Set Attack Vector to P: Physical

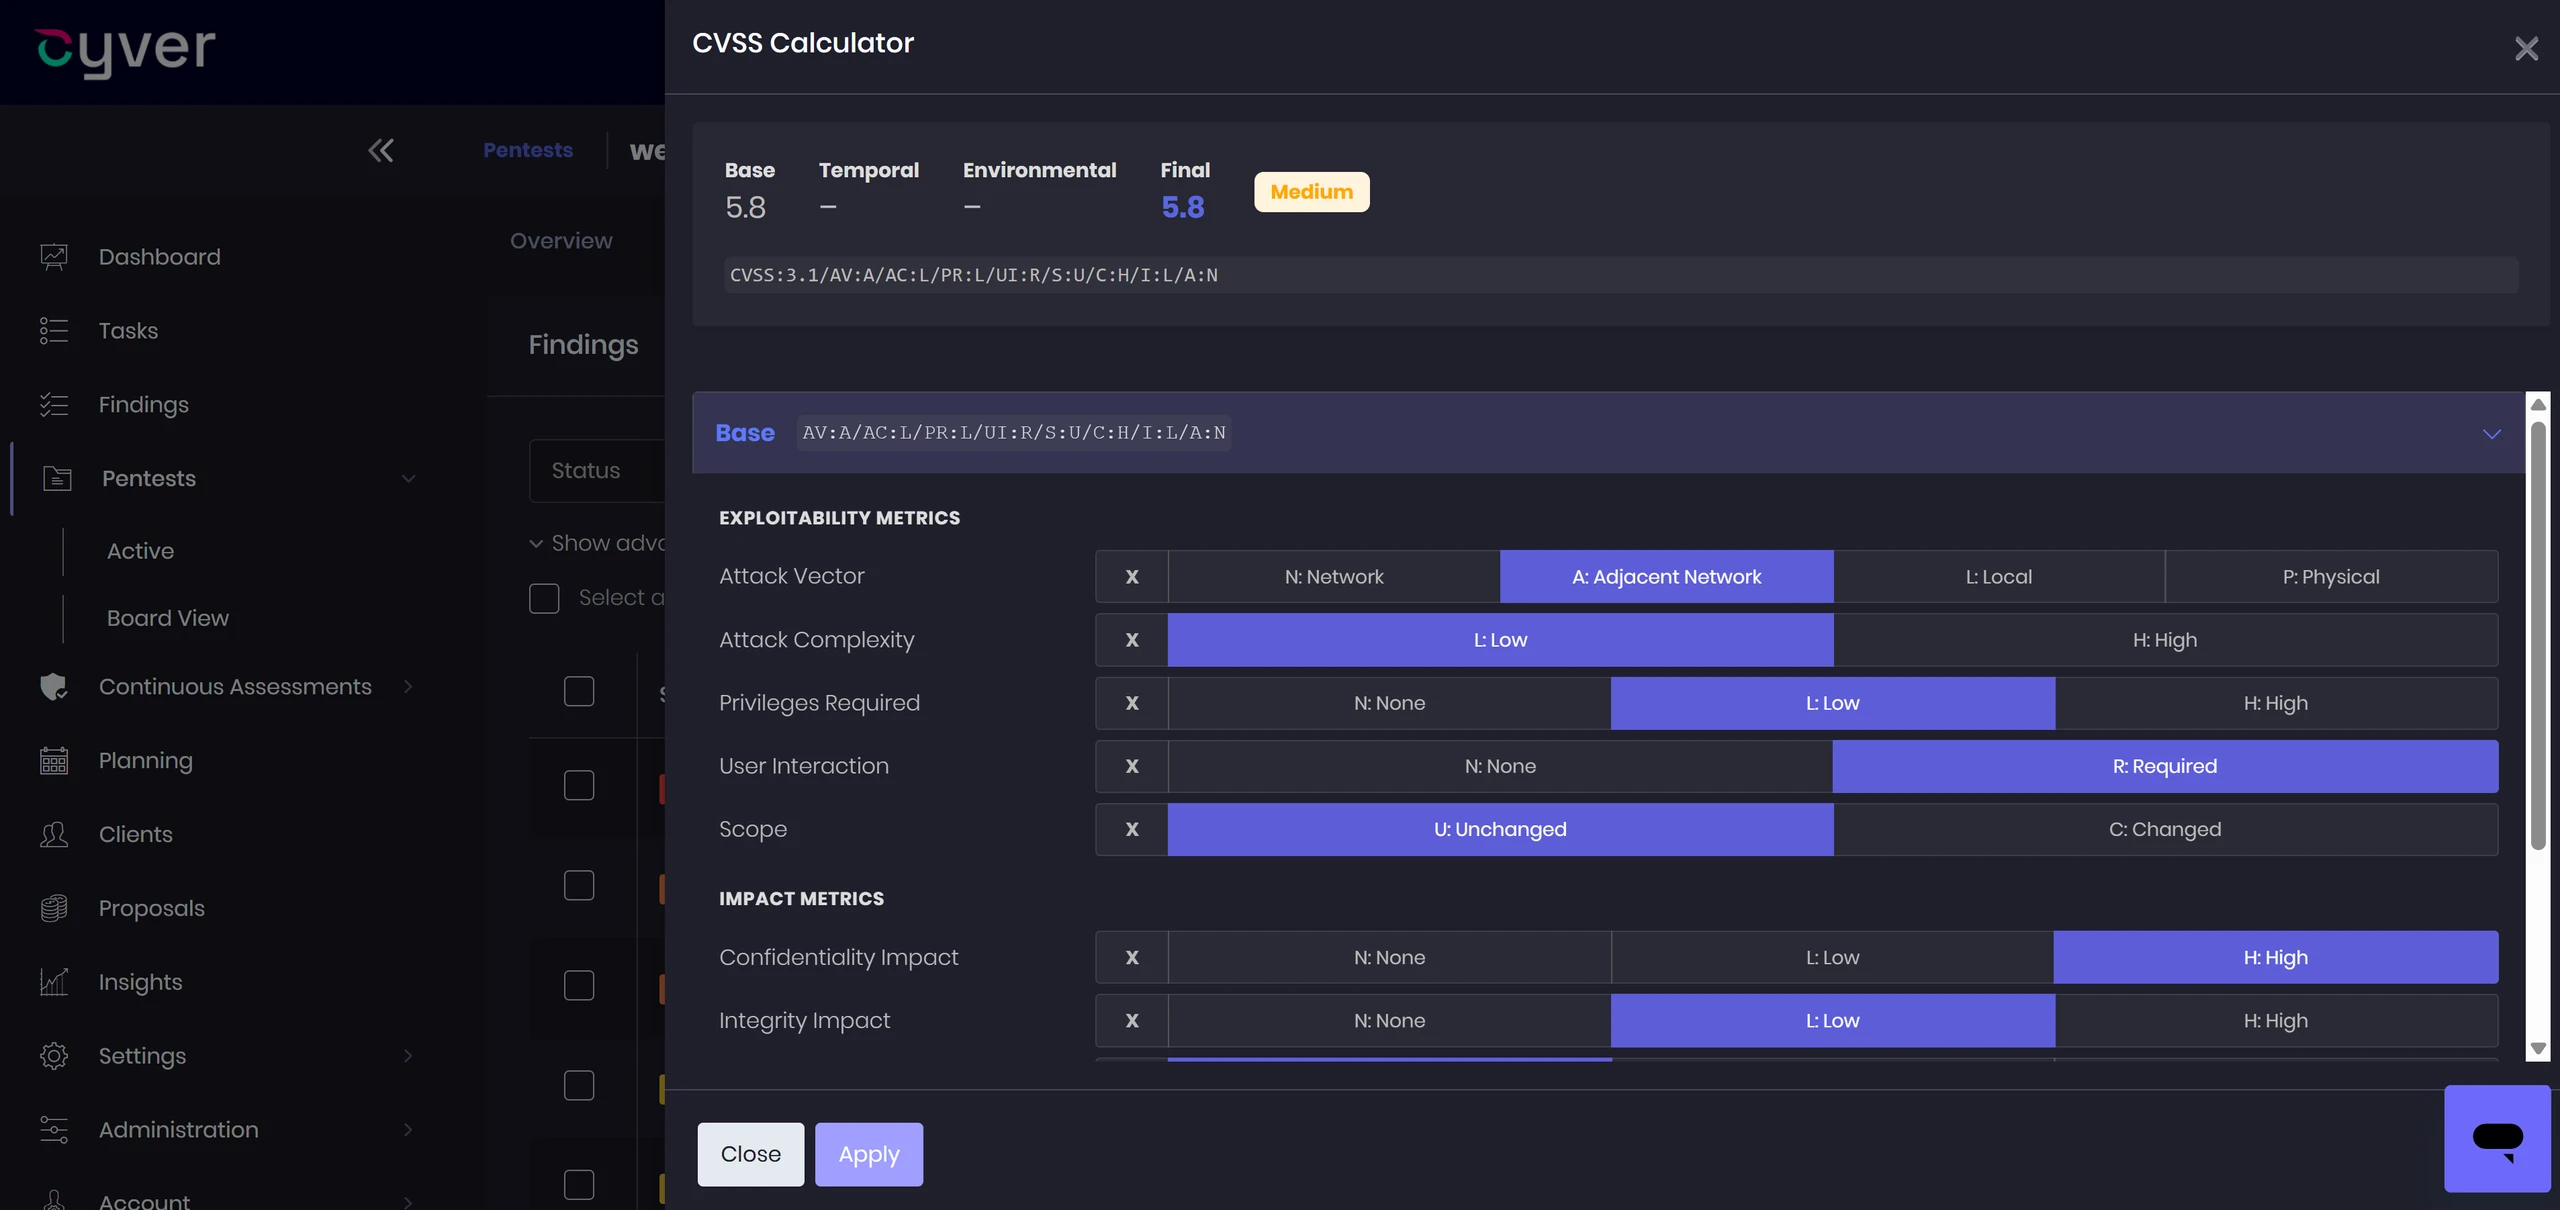[2331, 577]
